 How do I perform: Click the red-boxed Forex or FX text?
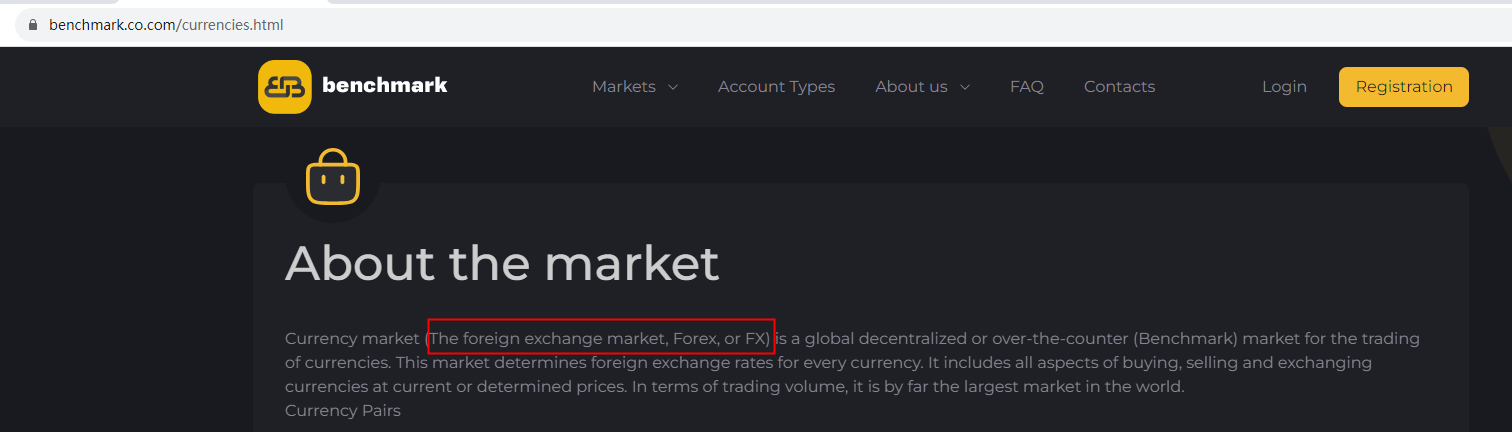pos(600,339)
